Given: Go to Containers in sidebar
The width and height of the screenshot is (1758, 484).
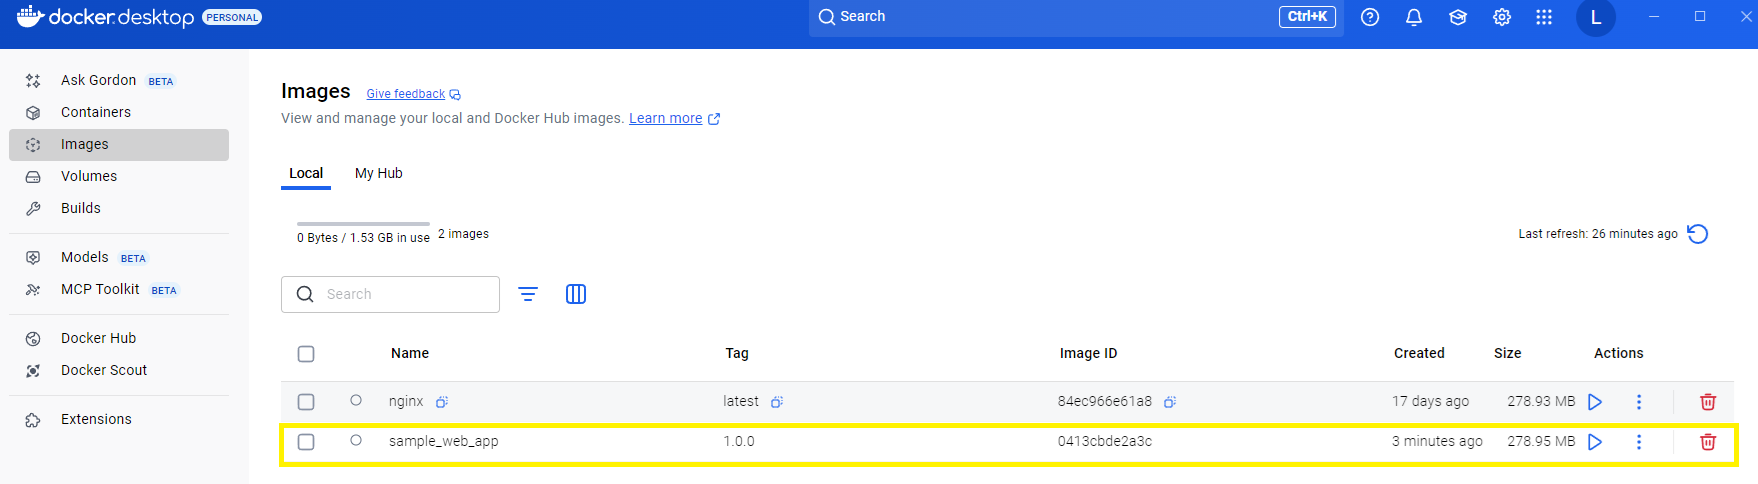Looking at the screenshot, I should point(119,112).
